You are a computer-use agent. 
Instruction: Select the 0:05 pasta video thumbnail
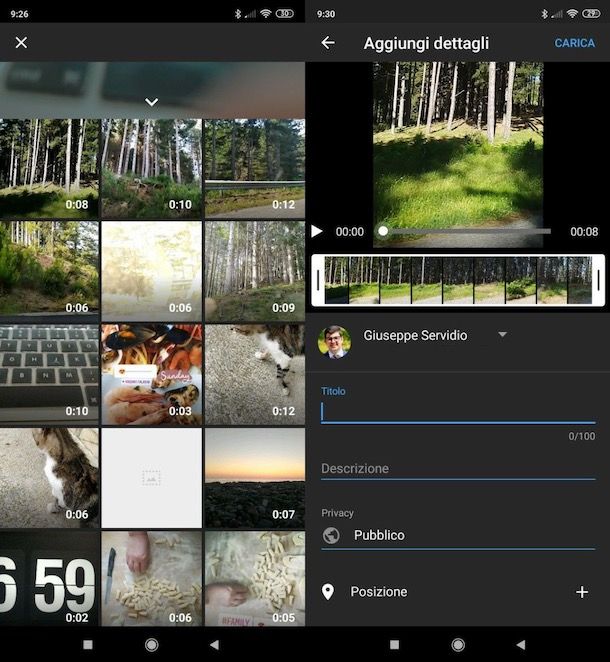click(x=255, y=578)
